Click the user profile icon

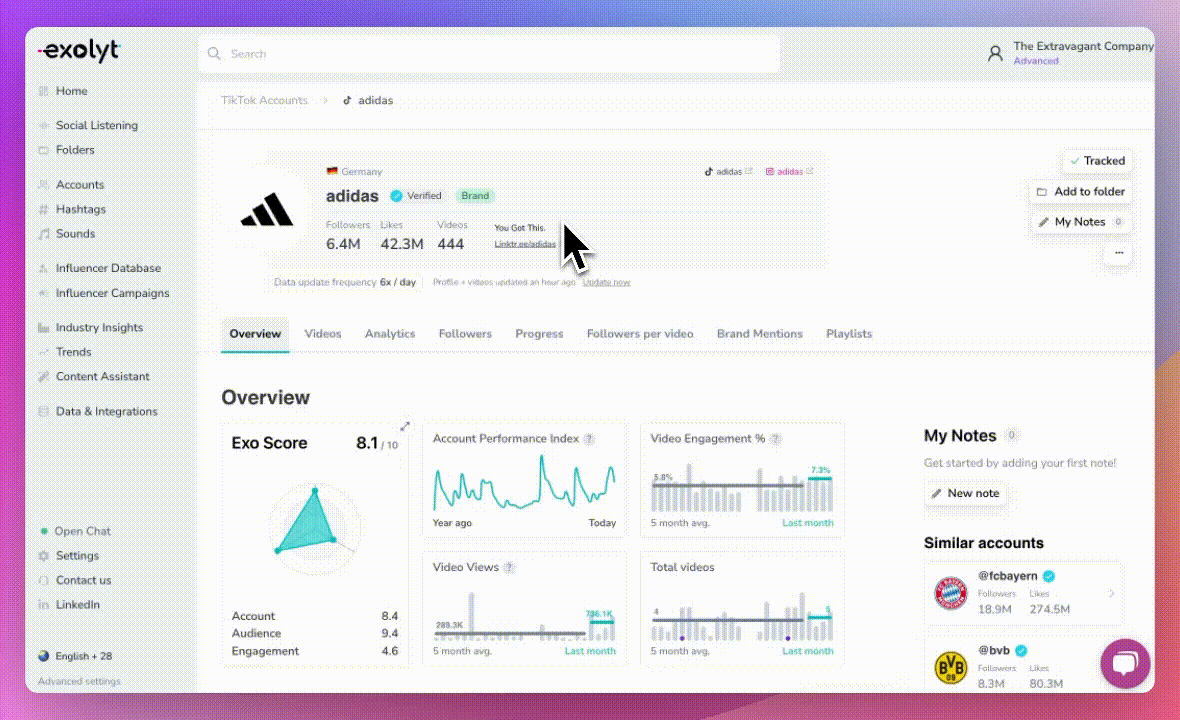click(x=995, y=53)
